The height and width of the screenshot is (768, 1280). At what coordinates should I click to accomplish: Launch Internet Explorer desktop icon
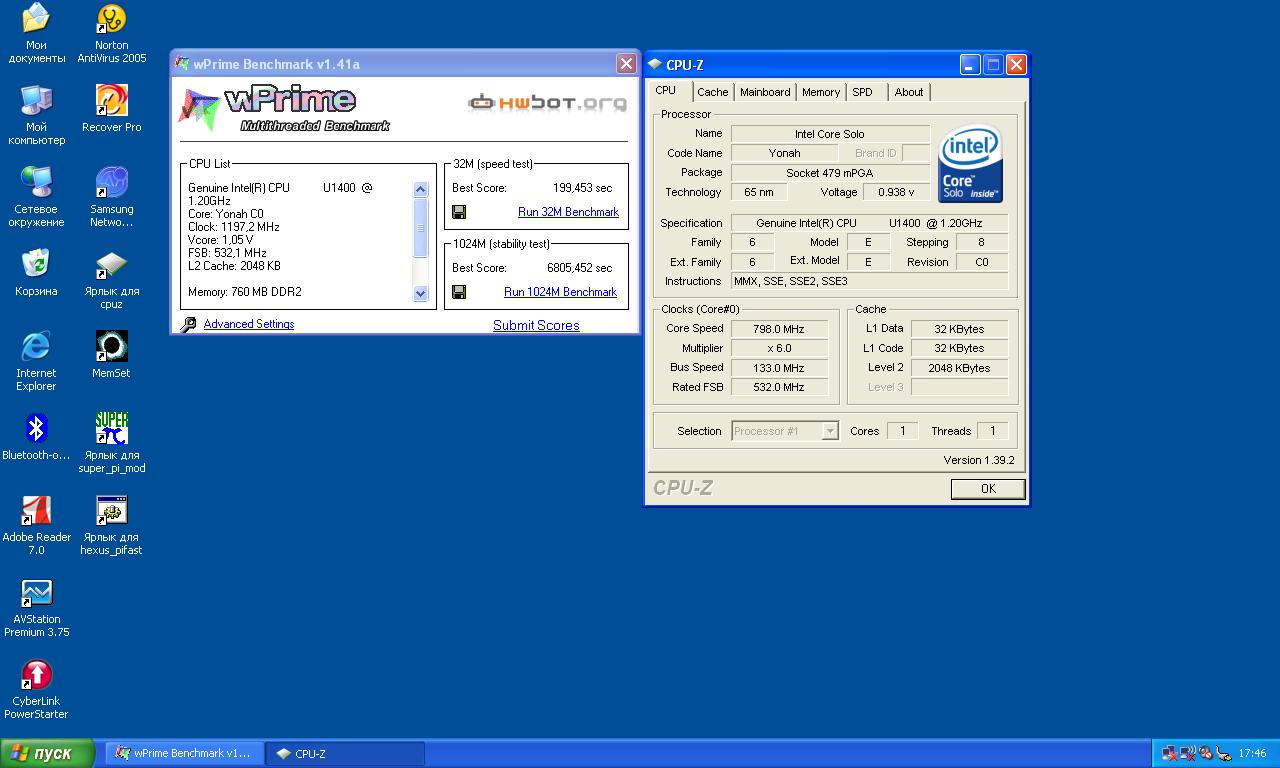tap(36, 361)
